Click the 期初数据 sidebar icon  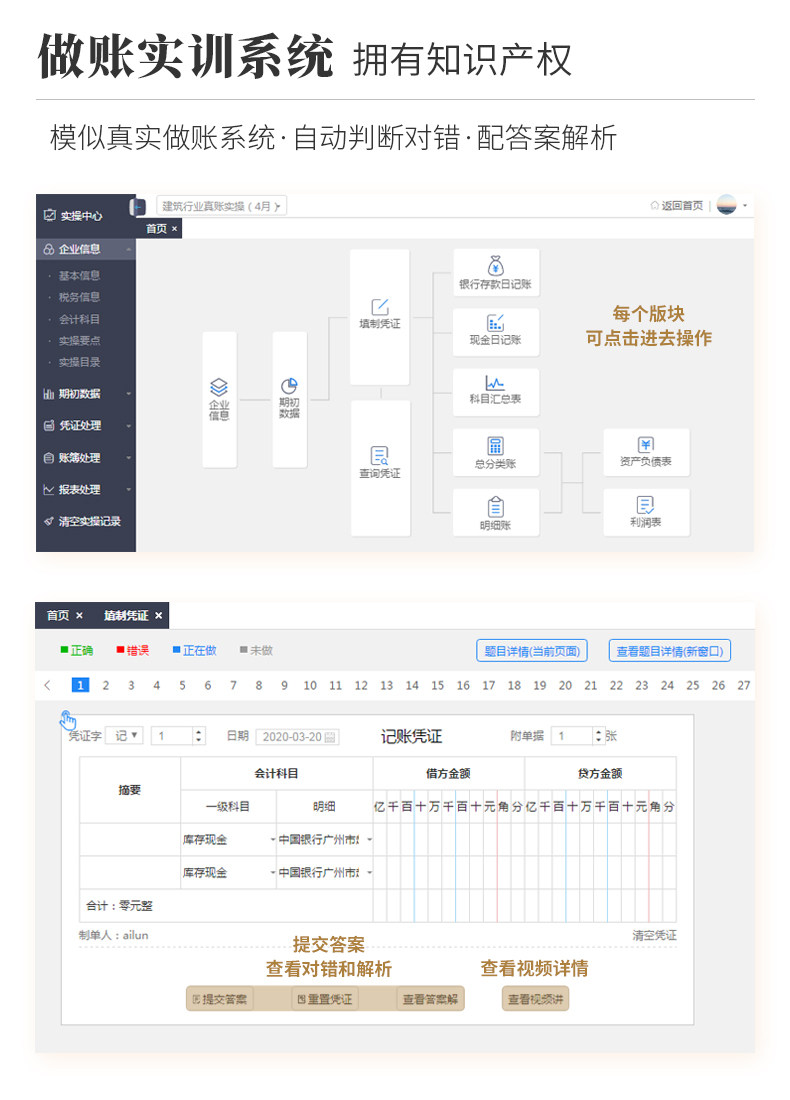[48, 394]
